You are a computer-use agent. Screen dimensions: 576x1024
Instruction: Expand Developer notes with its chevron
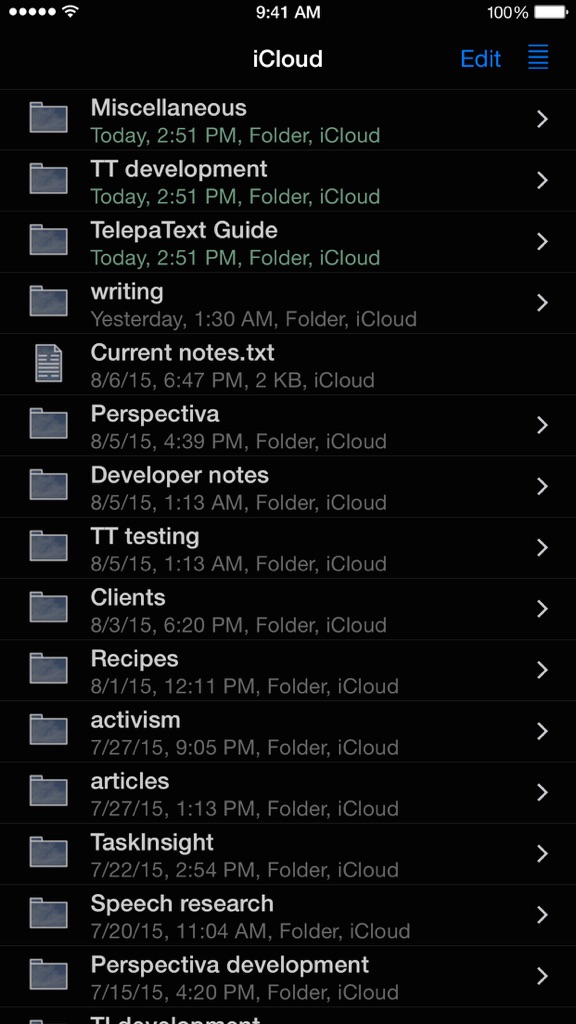[x=542, y=486]
